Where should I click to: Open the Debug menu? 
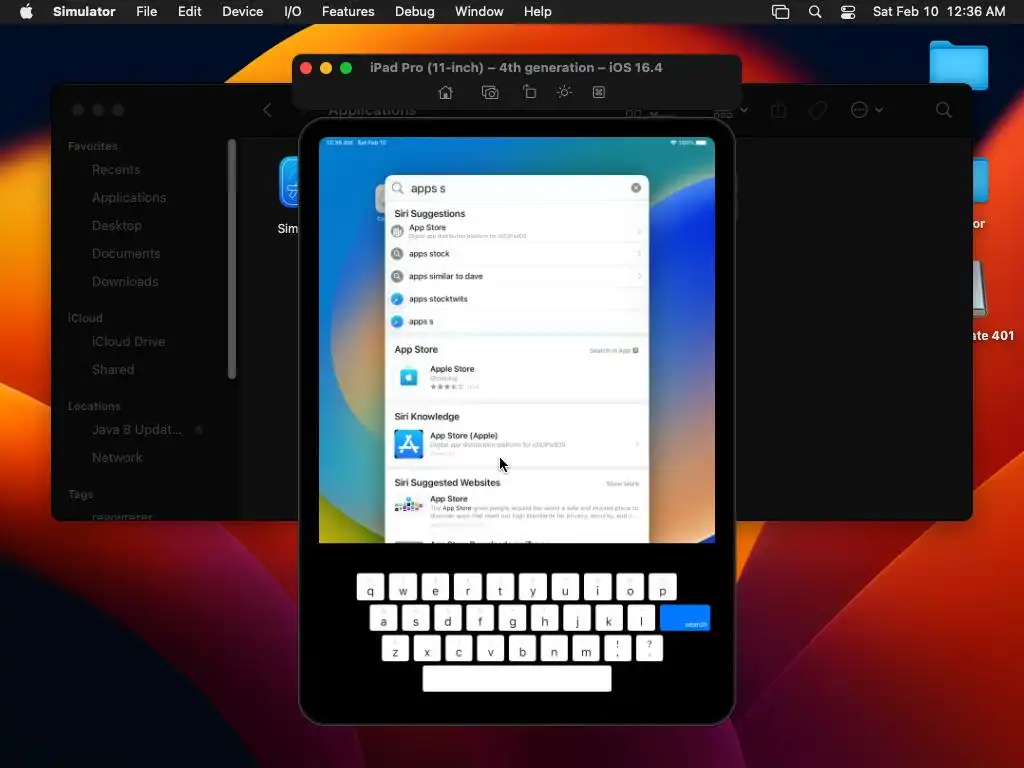click(x=415, y=12)
